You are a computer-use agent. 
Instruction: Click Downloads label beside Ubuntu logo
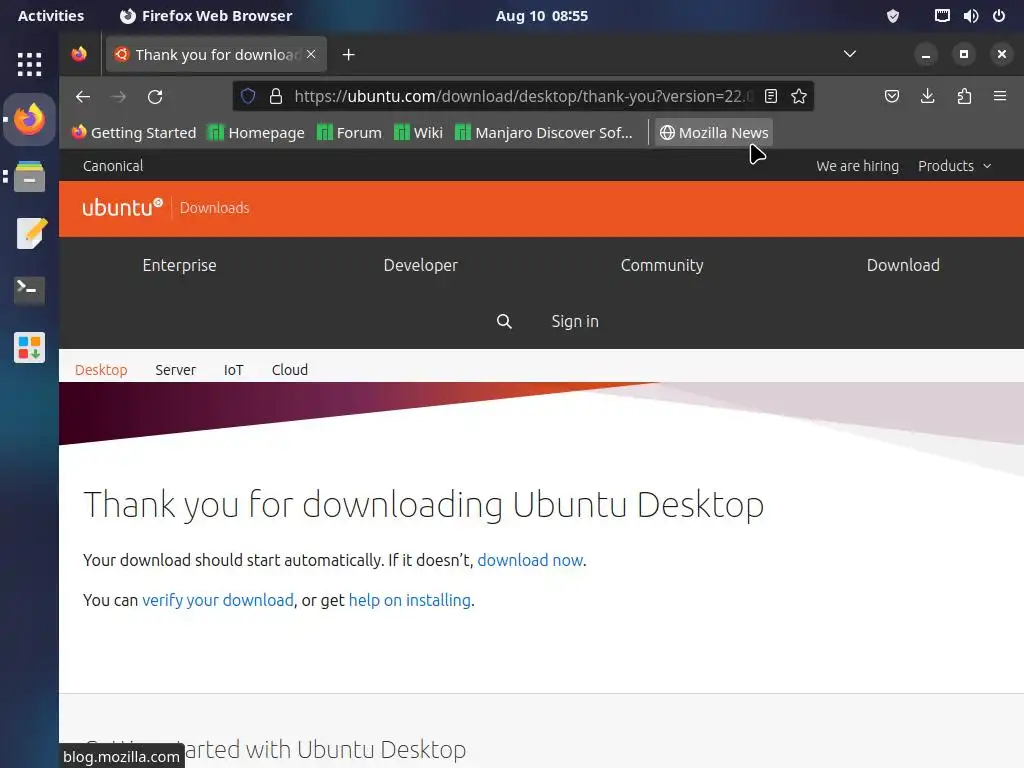(215, 208)
